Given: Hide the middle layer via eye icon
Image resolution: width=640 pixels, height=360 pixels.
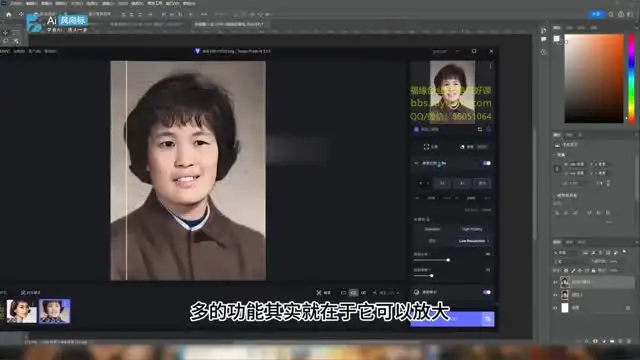Looking at the screenshot, I should click(x=555, y=295).
